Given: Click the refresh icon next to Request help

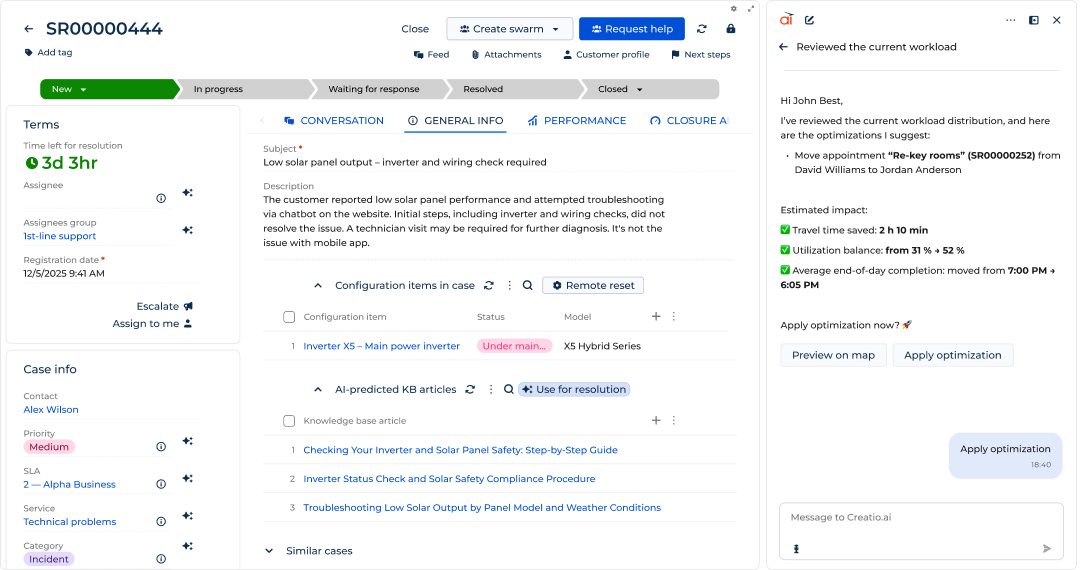Looking at the screenshot, I should click(702, 29).
